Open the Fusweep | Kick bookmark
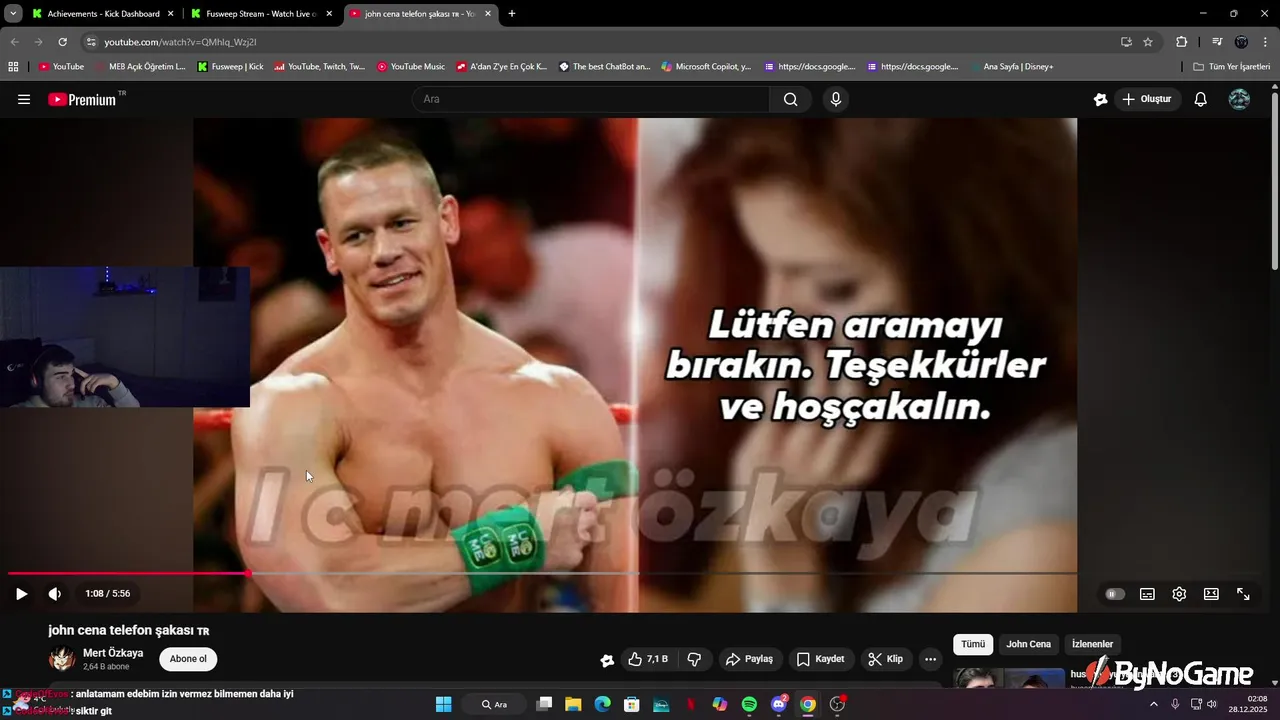This screenshot has height=720, width=1280. tap(231, 67)
